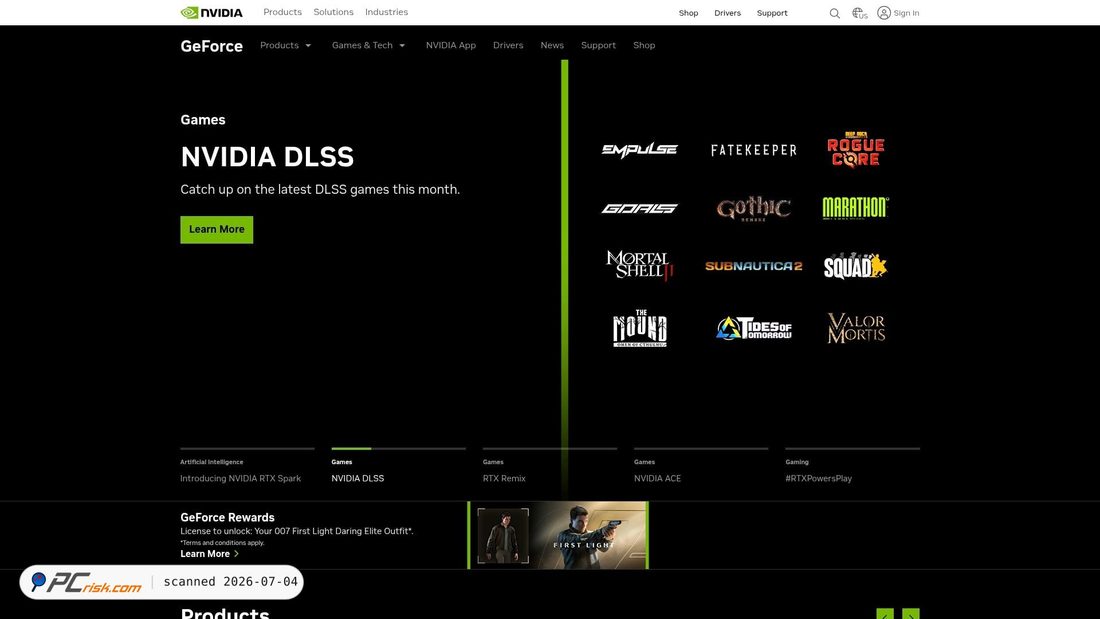This screenshot has height=619, width=1100.
Task: Switch to NVIDIA DLSS slide tab
Action: (357, 478)
